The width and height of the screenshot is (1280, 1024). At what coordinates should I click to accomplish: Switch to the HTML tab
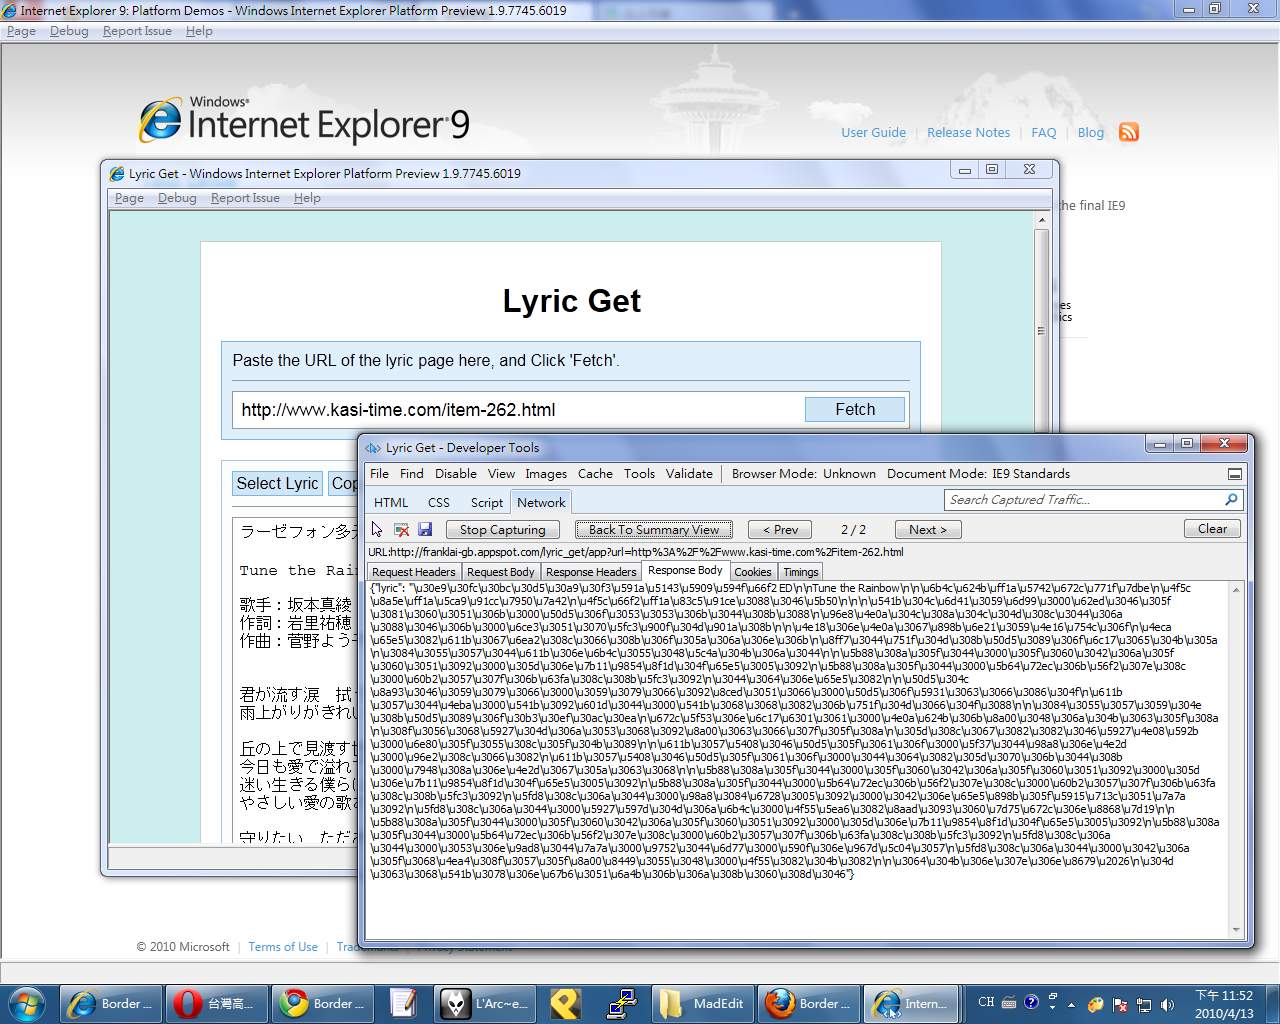(x=391, y=503)
